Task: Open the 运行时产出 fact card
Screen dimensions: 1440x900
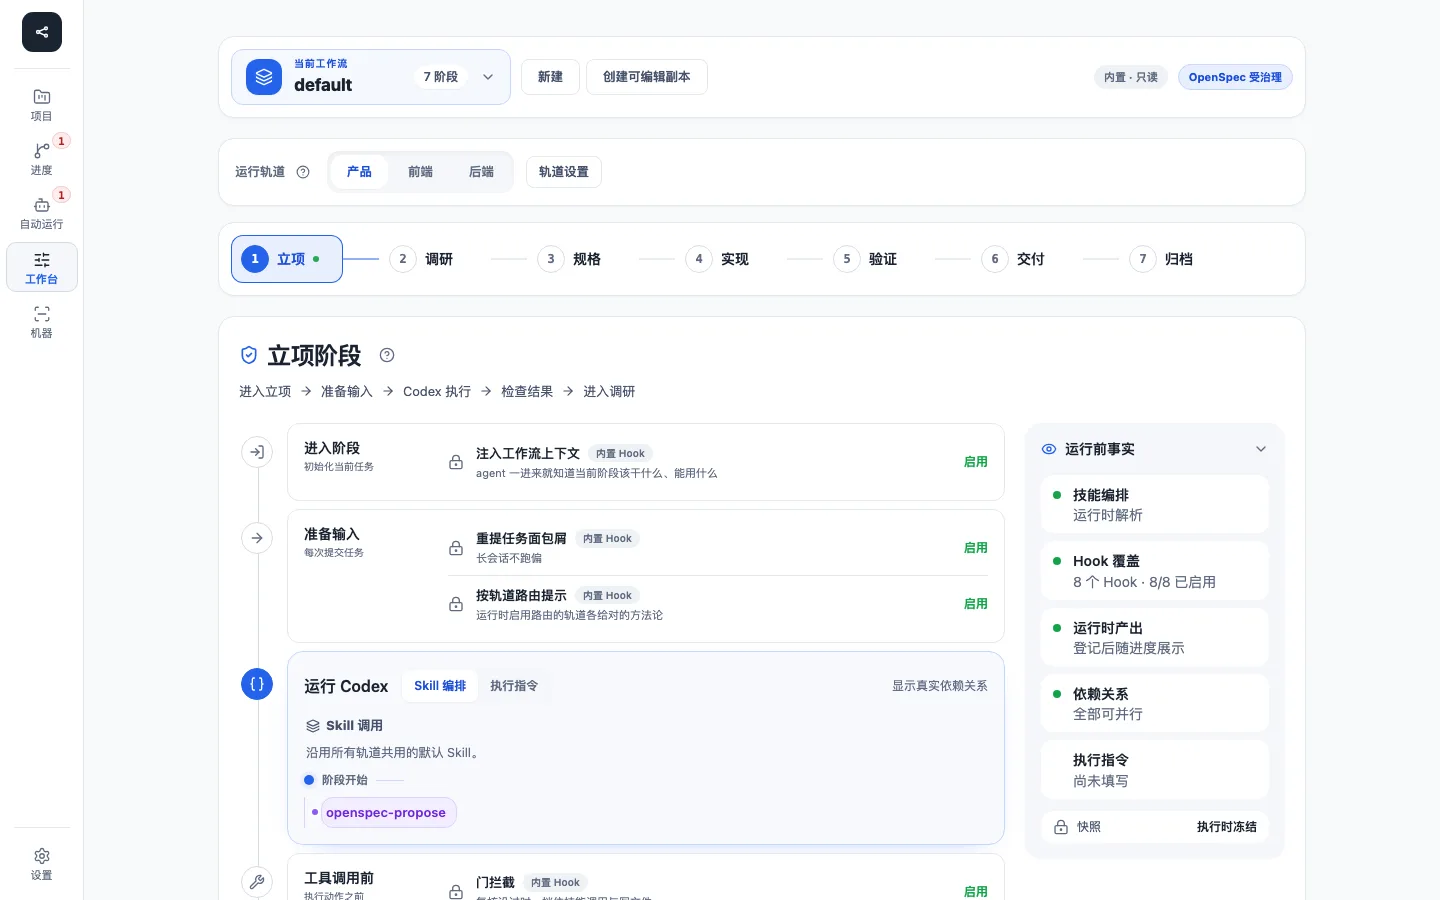Action: click(1155, 638)
